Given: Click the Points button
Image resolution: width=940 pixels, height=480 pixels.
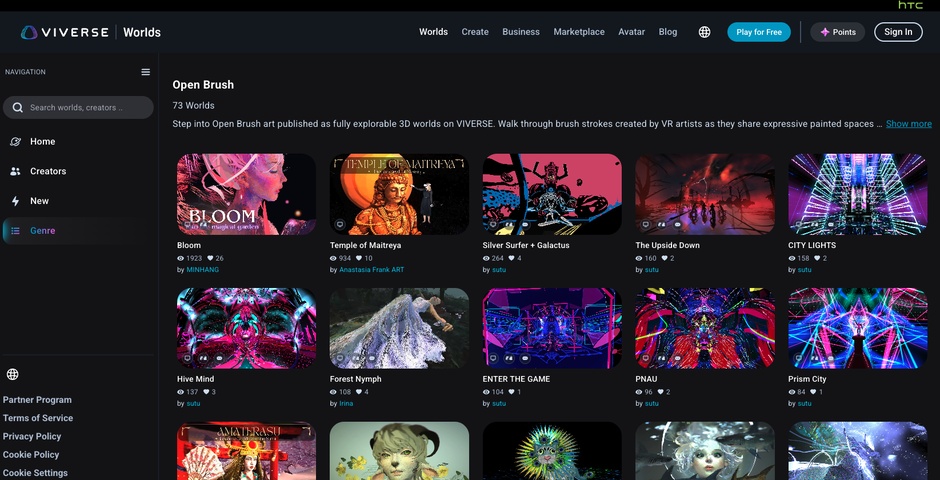Looking at the screenshot, I should pos(837,32).
